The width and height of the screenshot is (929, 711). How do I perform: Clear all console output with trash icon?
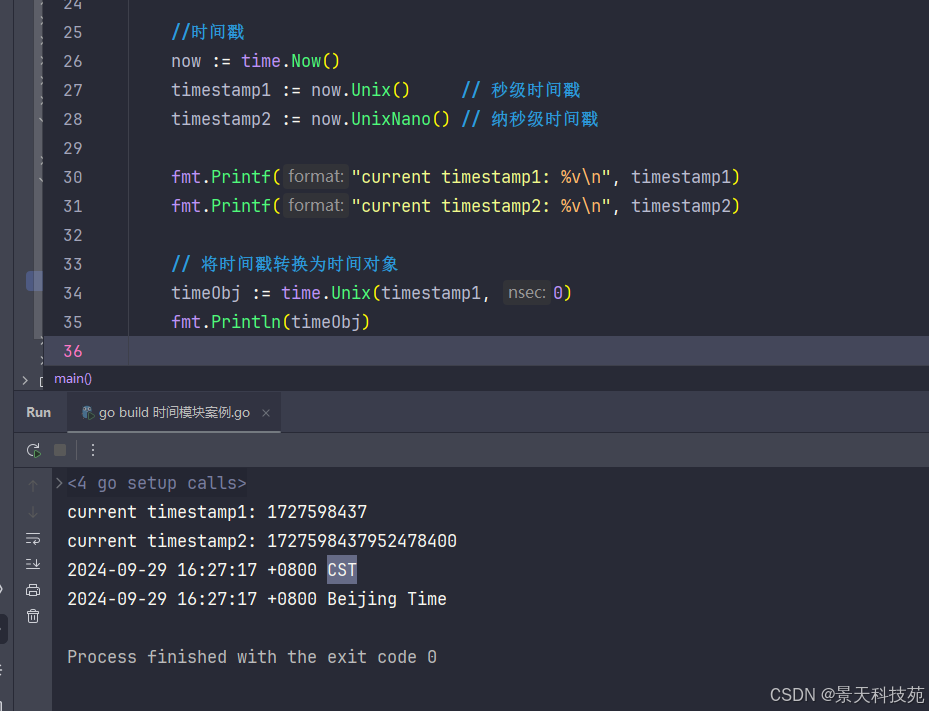point(33,616)
